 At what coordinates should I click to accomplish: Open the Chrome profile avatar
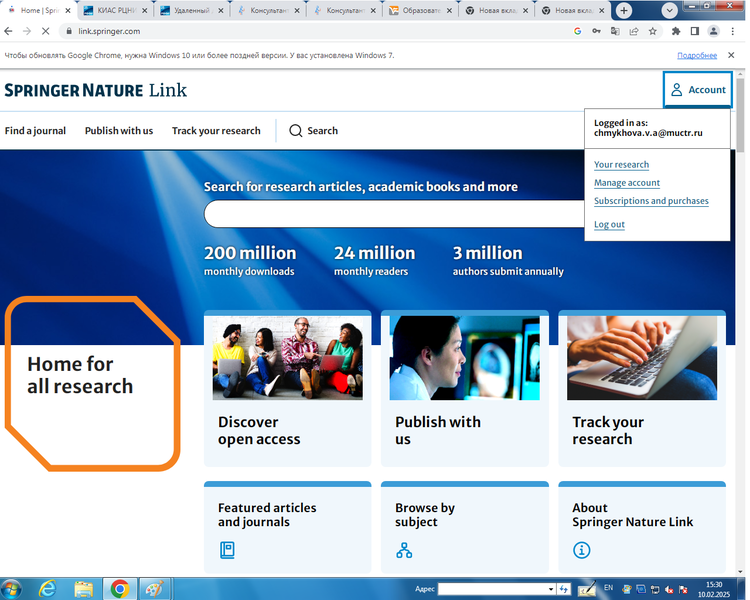click(x=713, y=31)
